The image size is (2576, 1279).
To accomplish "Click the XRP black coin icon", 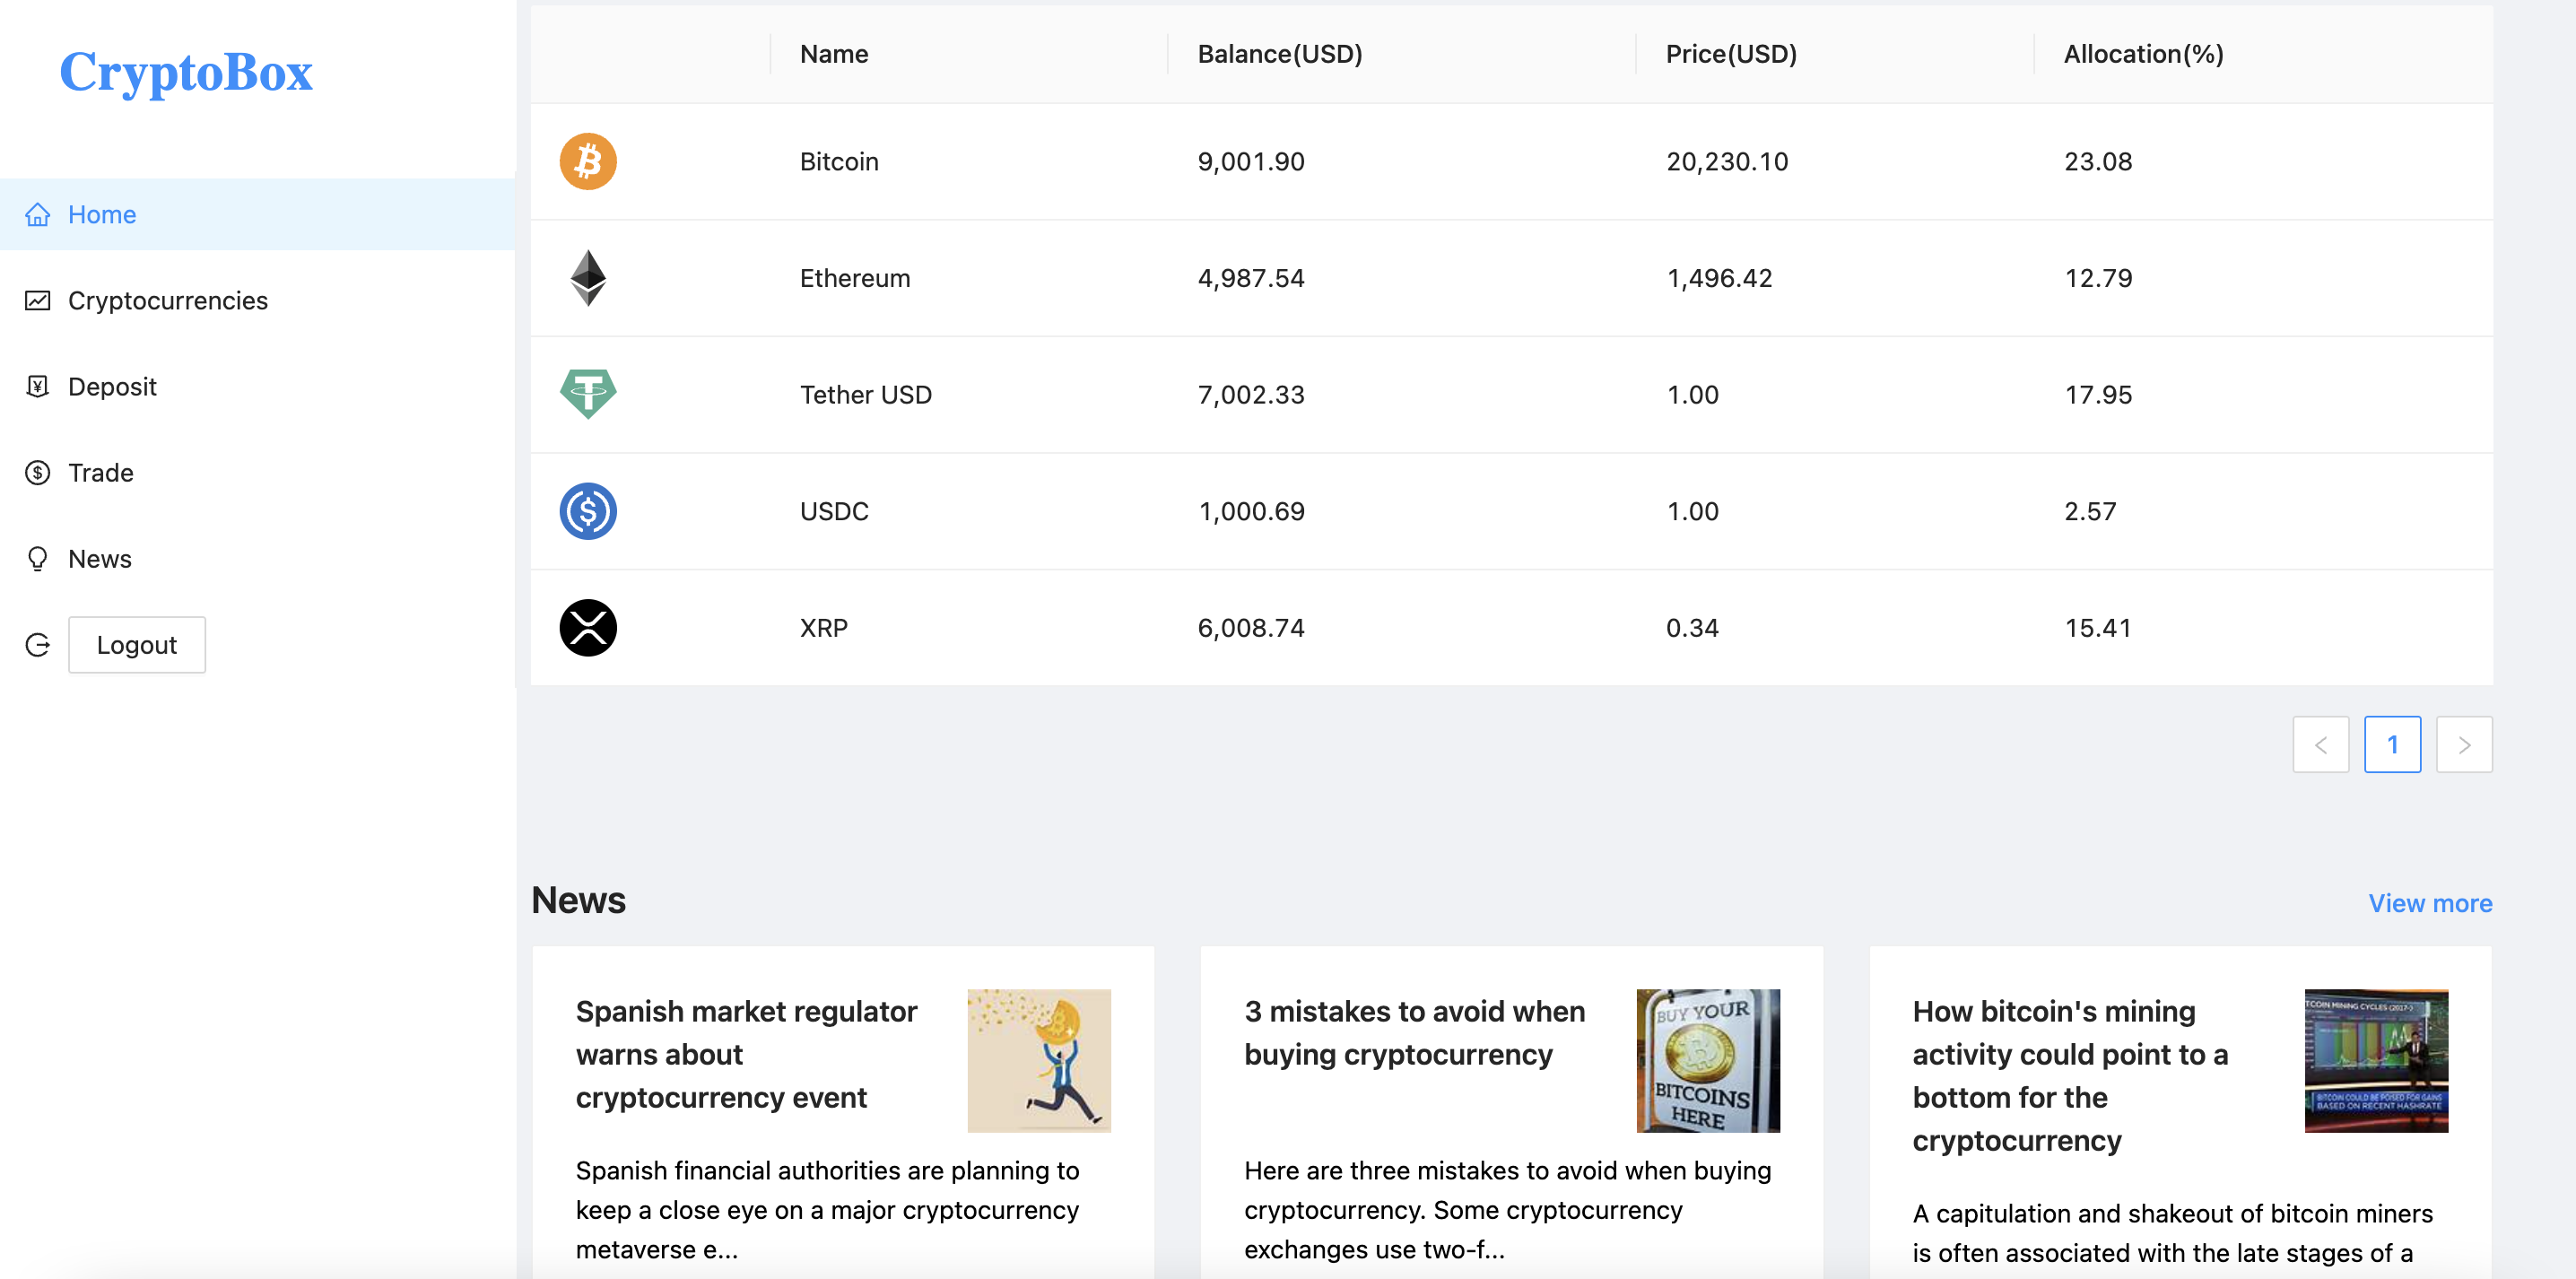I will click(588, 627).
